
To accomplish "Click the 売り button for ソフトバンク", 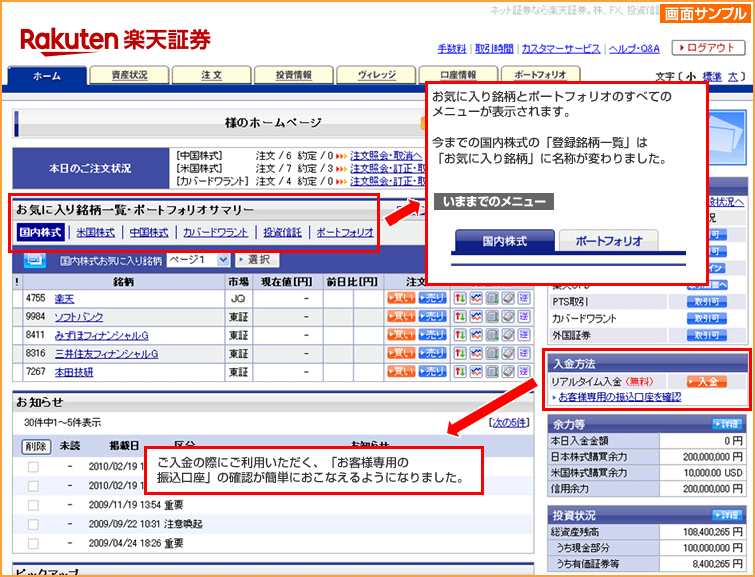I will click(x=432, y=317).
